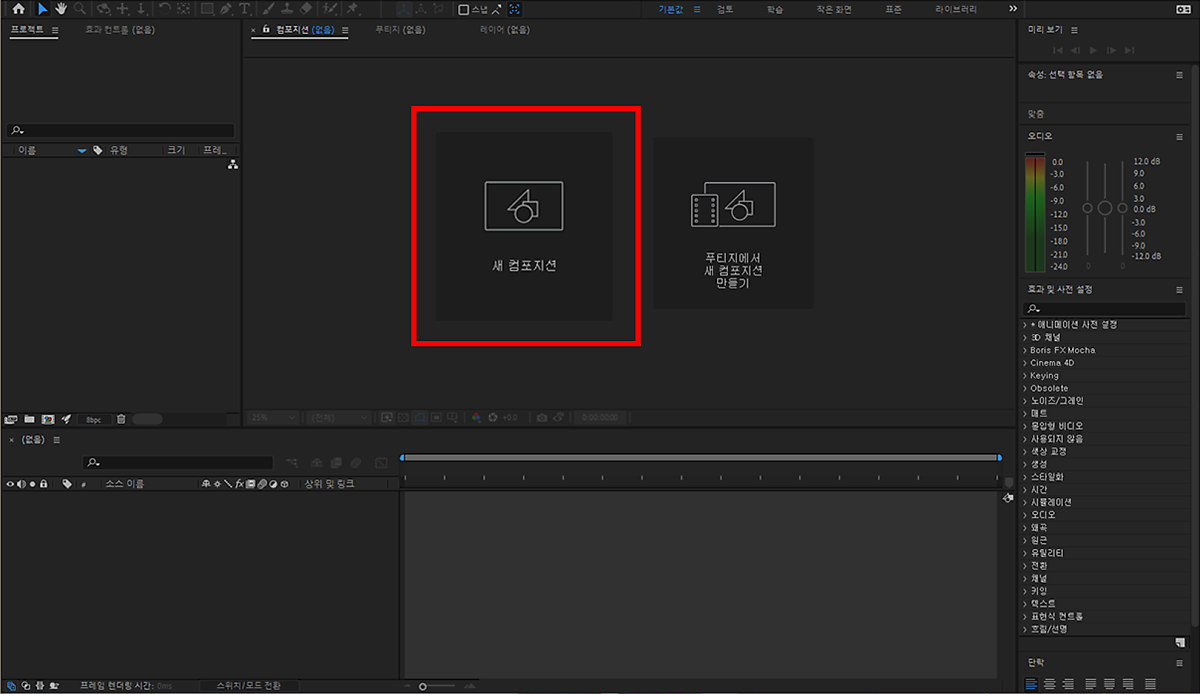Switch to the 효과 컨트롤 tab
This screenshot has width=1200, height=694.
pyautogui.click(x=119, y=30)
